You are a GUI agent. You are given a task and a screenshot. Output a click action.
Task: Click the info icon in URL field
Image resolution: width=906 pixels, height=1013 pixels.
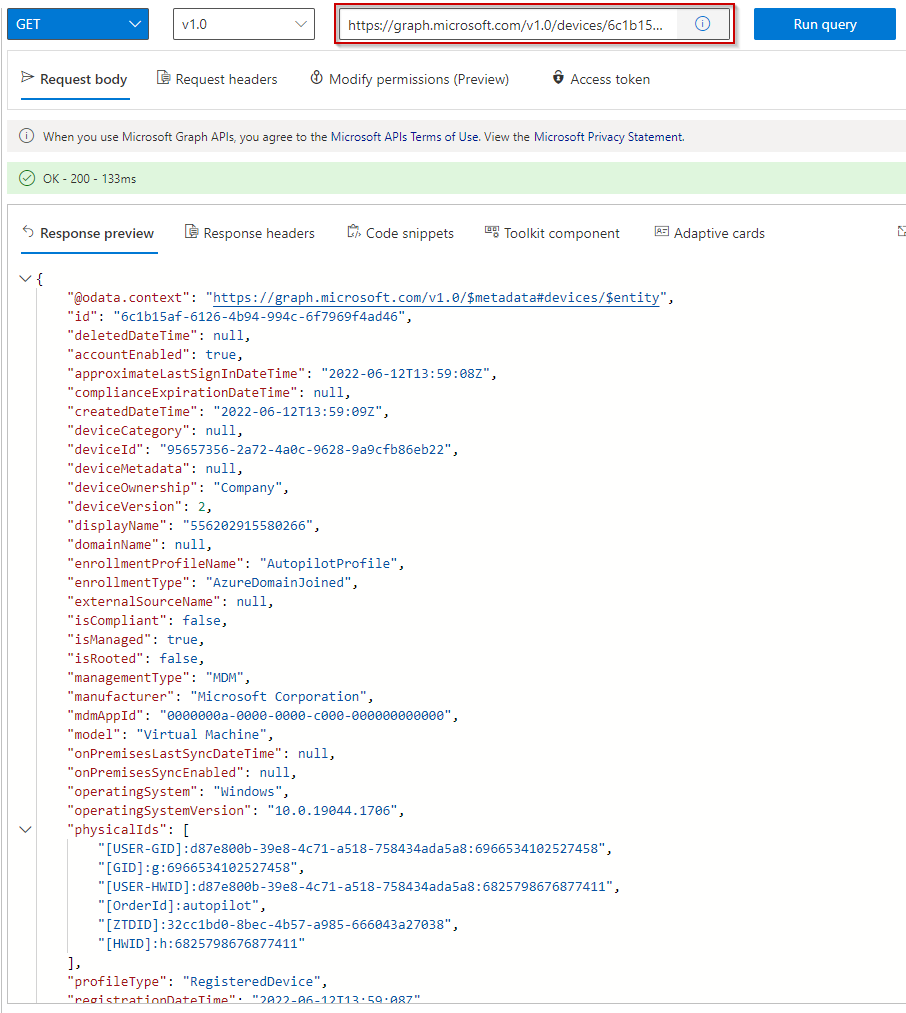[702, 25]
